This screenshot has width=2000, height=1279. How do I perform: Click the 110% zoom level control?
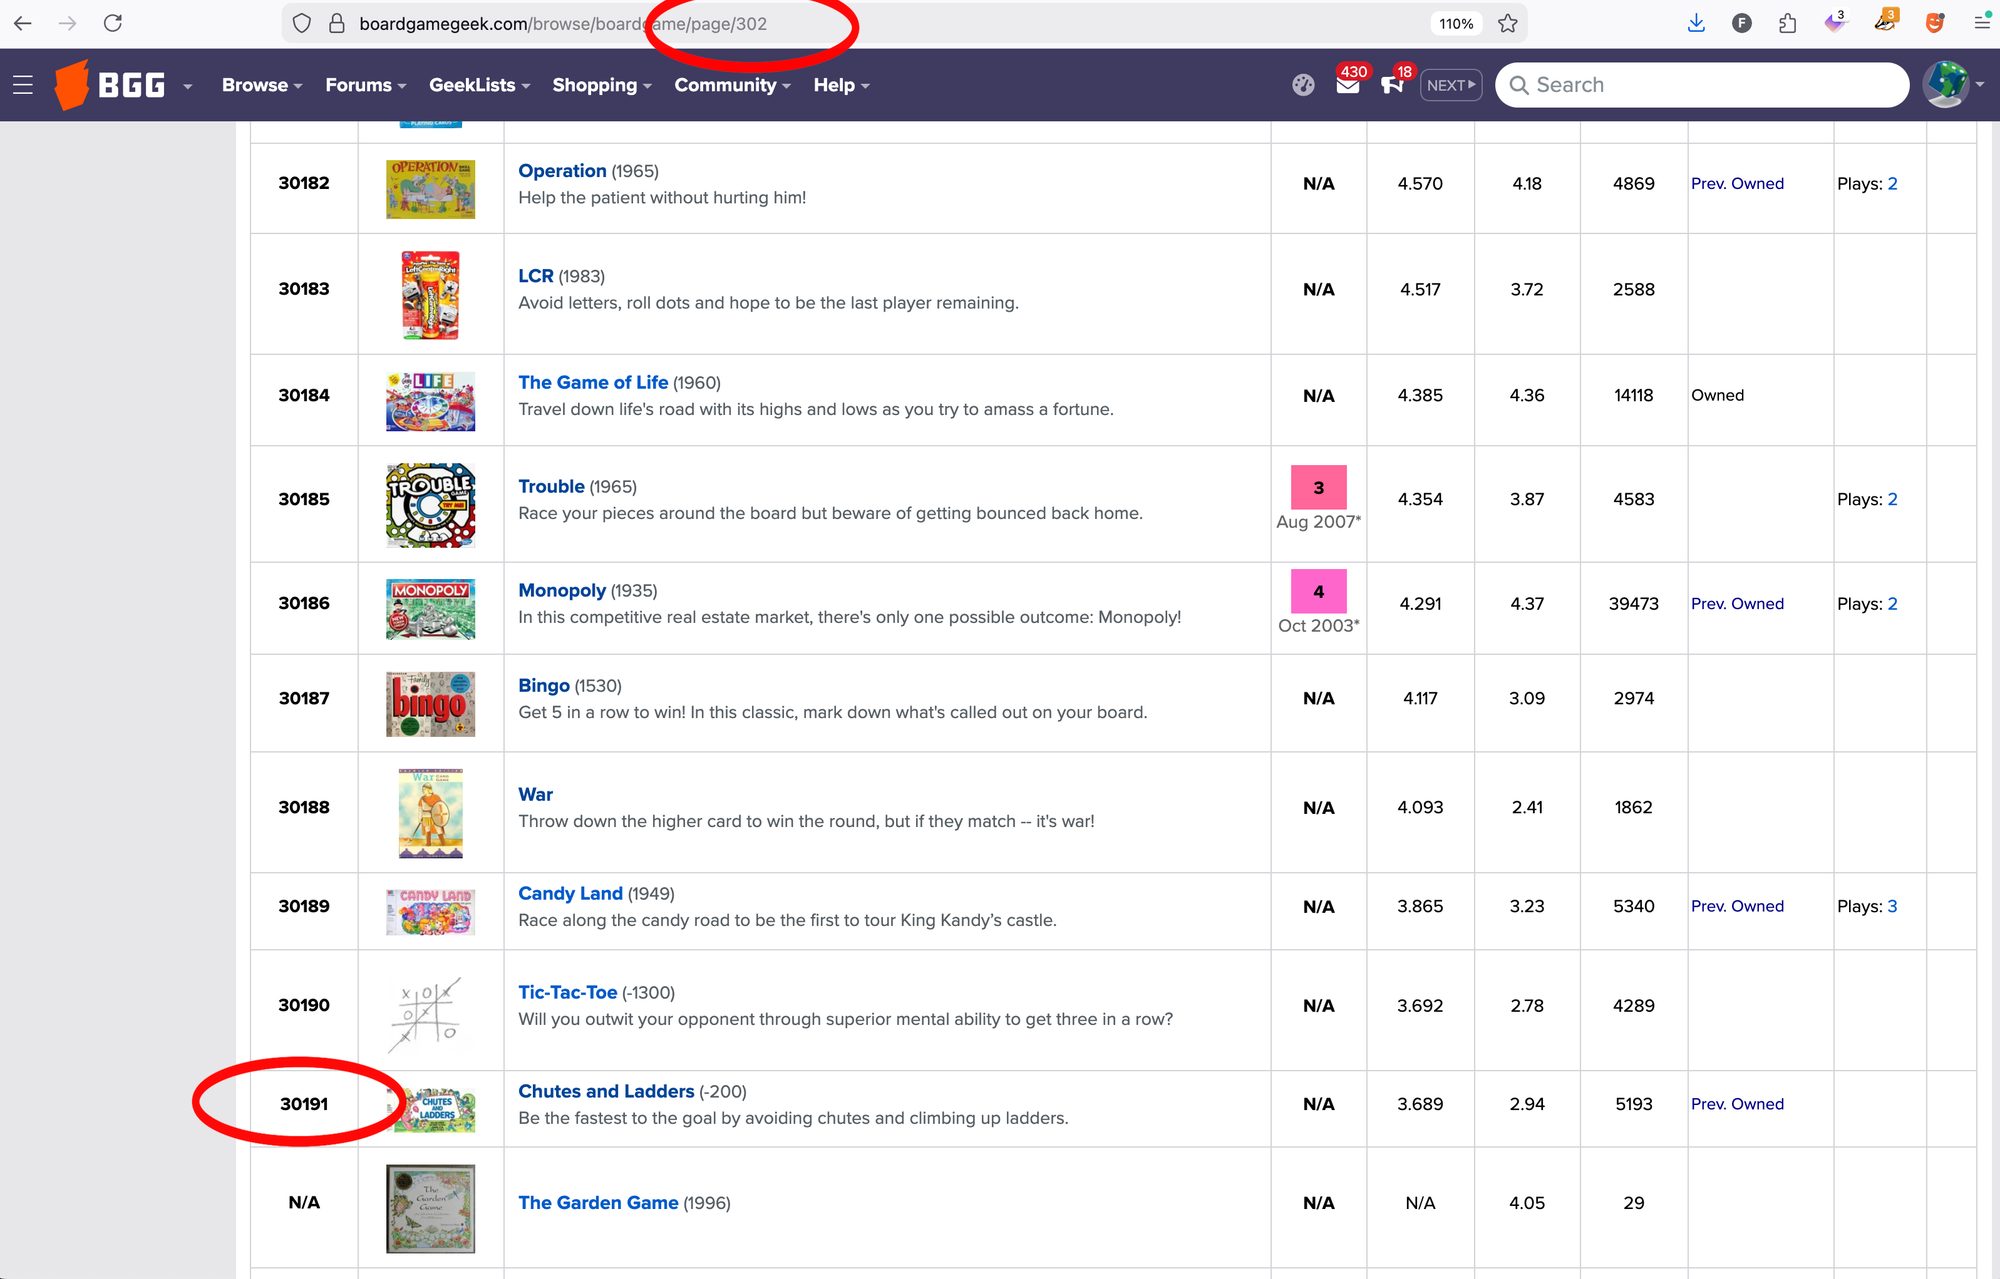[1456, 22]
